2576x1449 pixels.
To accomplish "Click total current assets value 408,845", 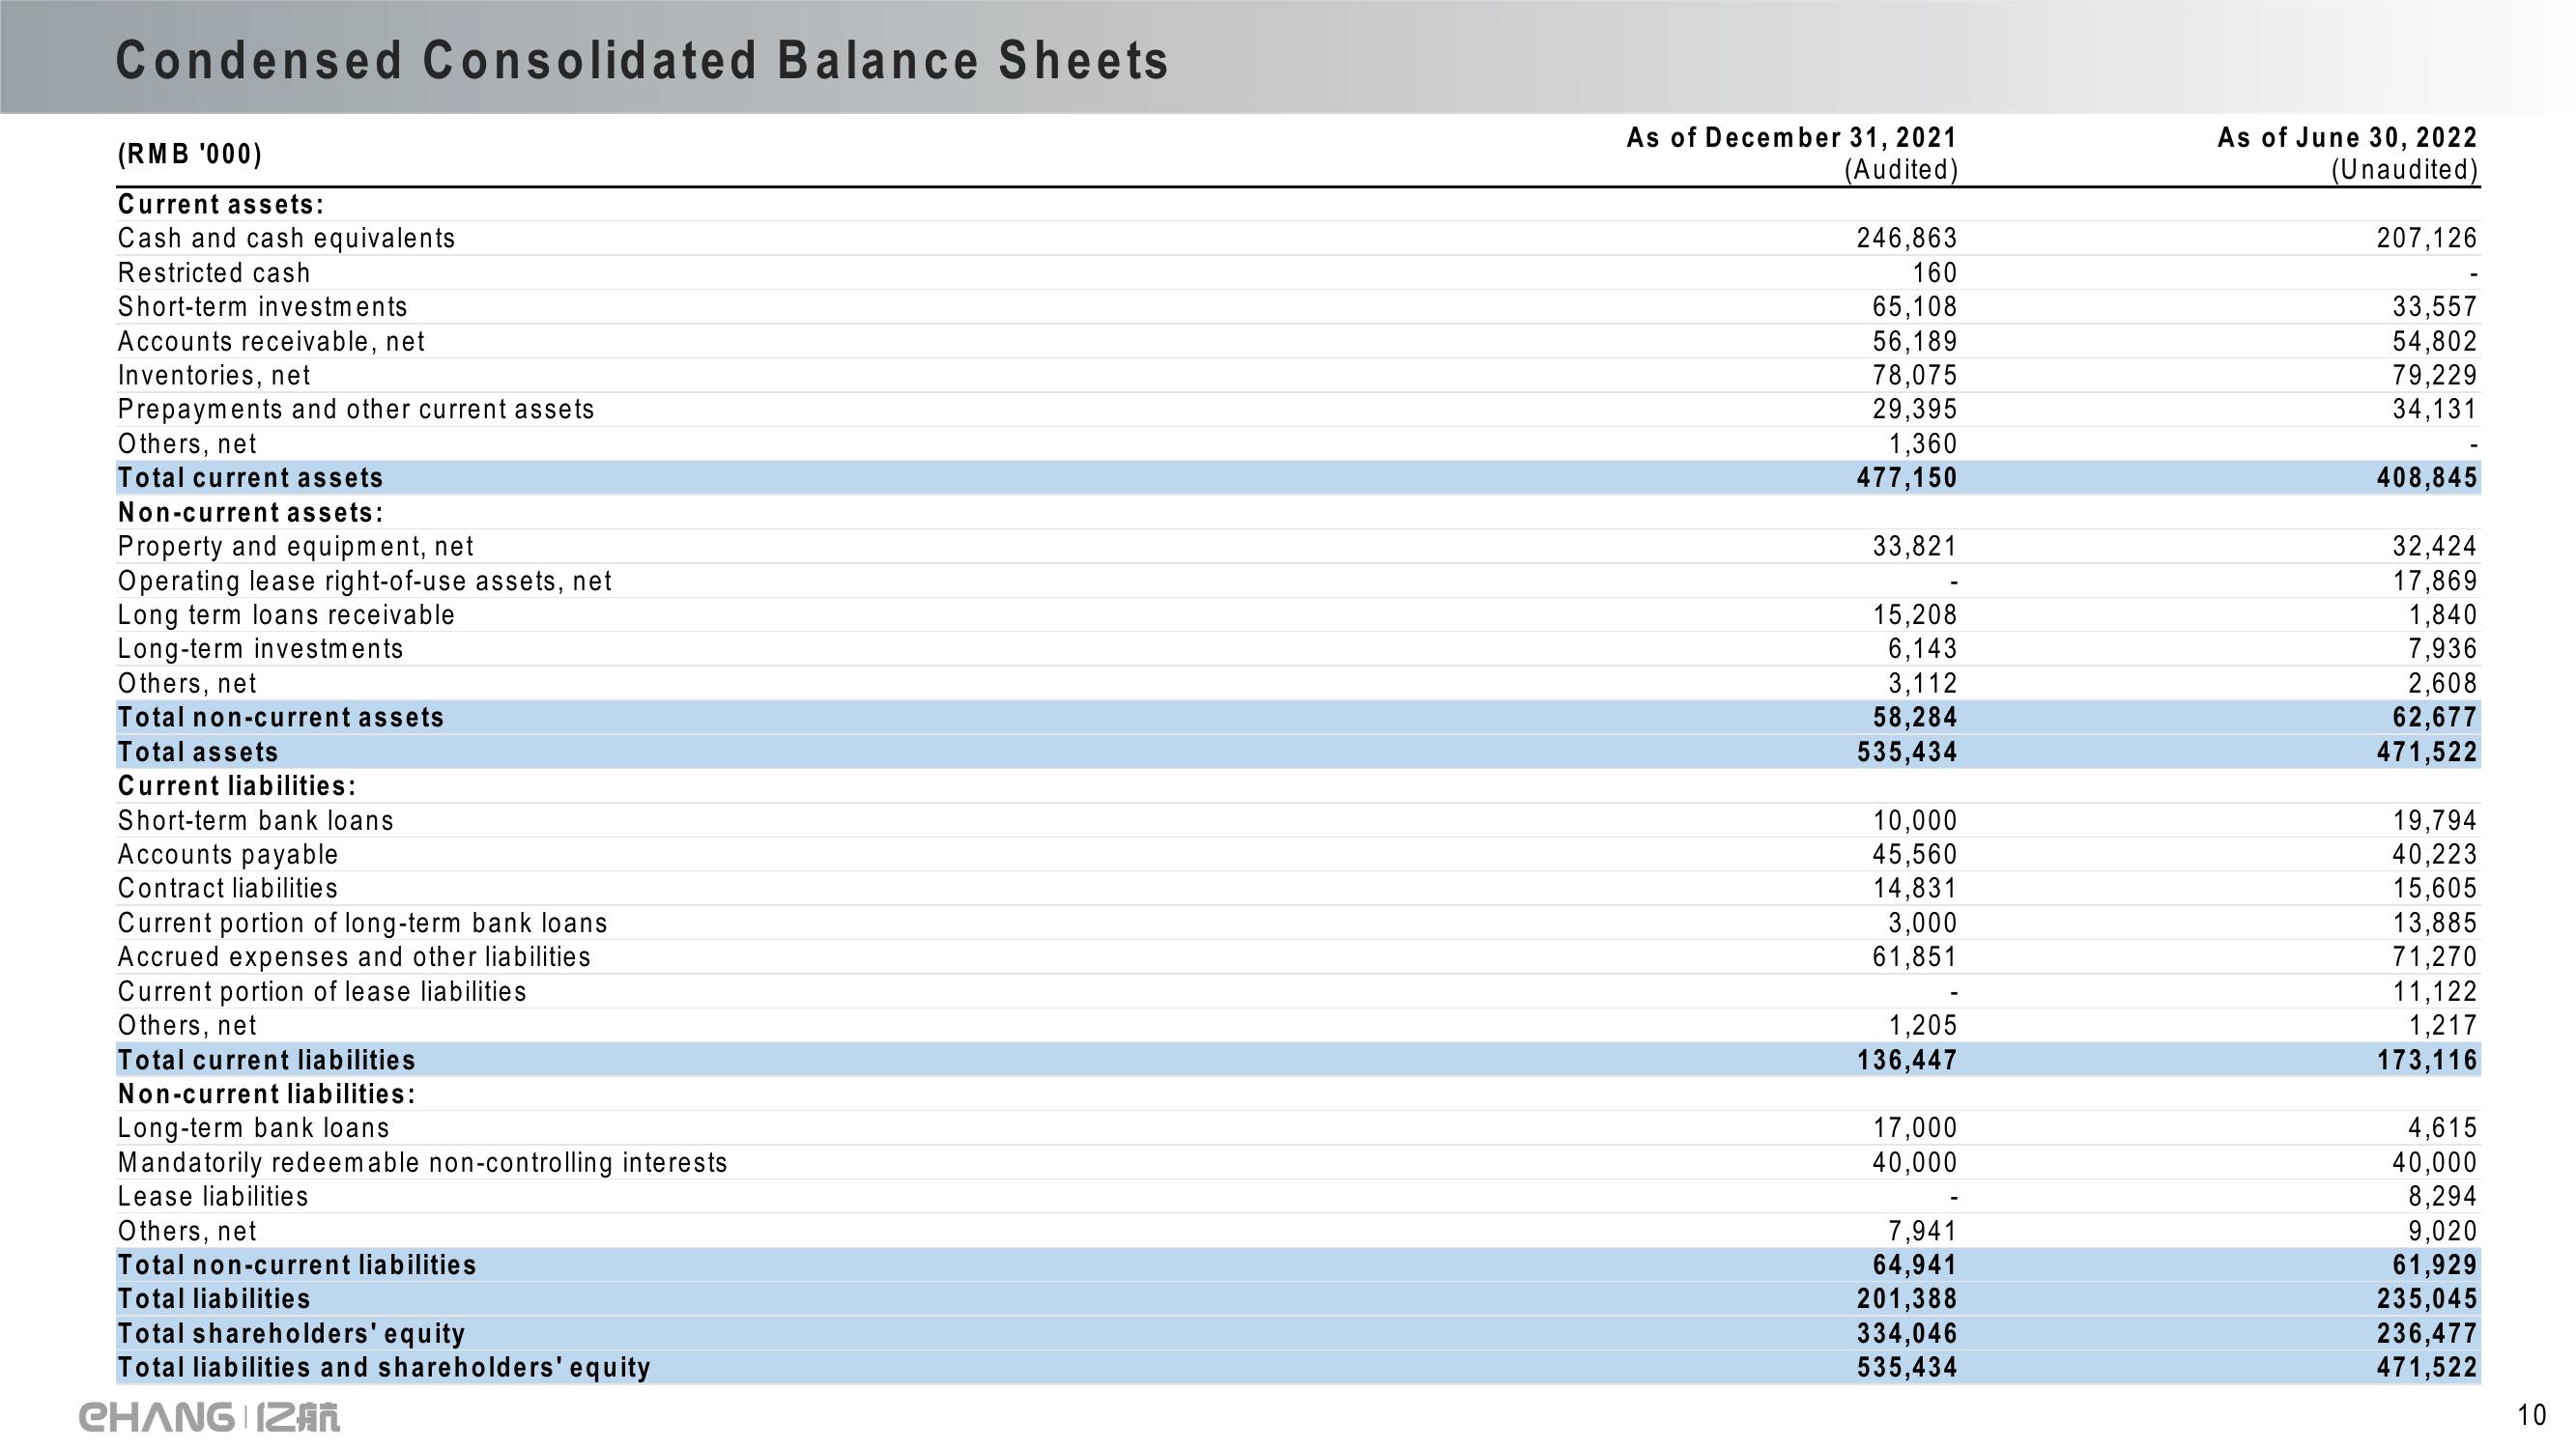I will click(2428, 478).
